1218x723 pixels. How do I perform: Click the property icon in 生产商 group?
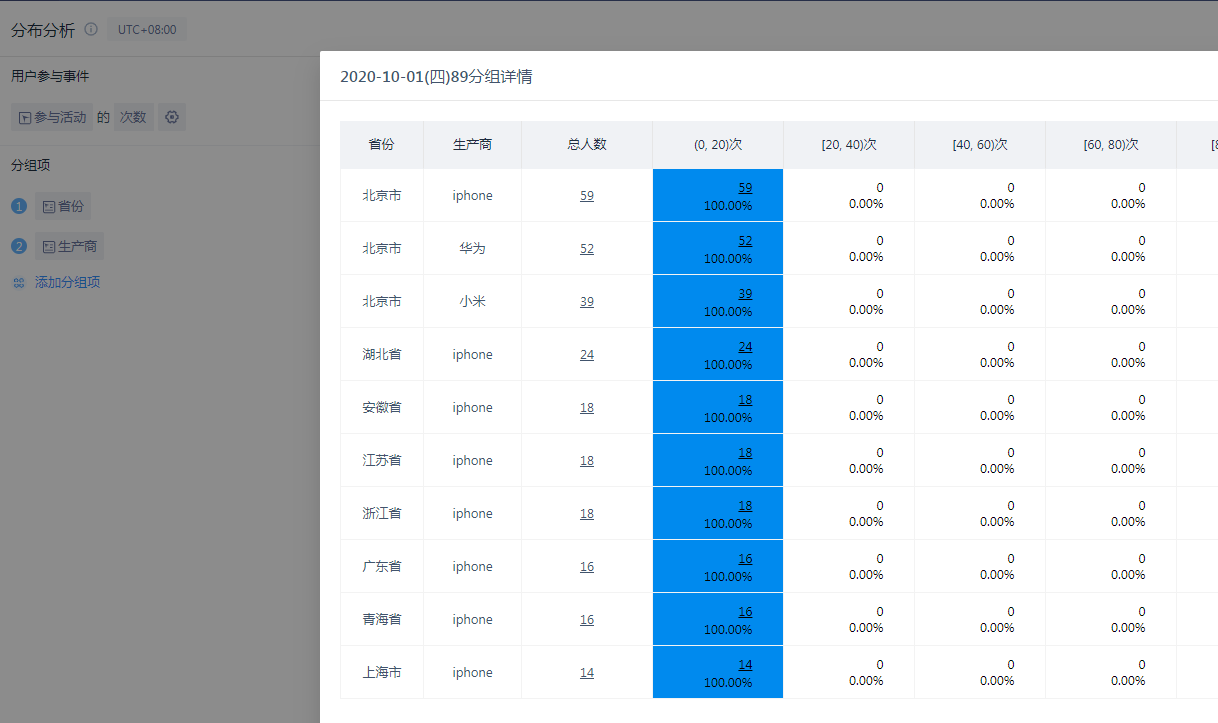tap(48, 247)
